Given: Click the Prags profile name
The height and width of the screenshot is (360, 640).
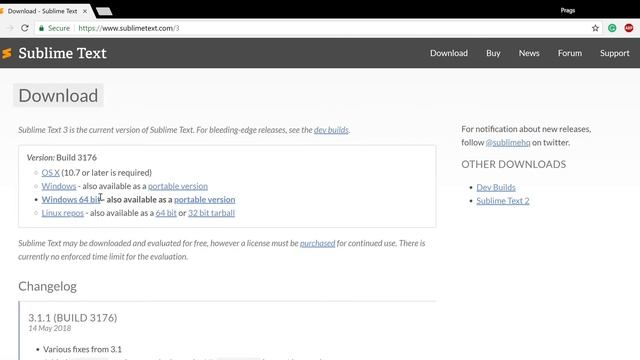Looking at the screenshot, I should click(x=567, y=11).
